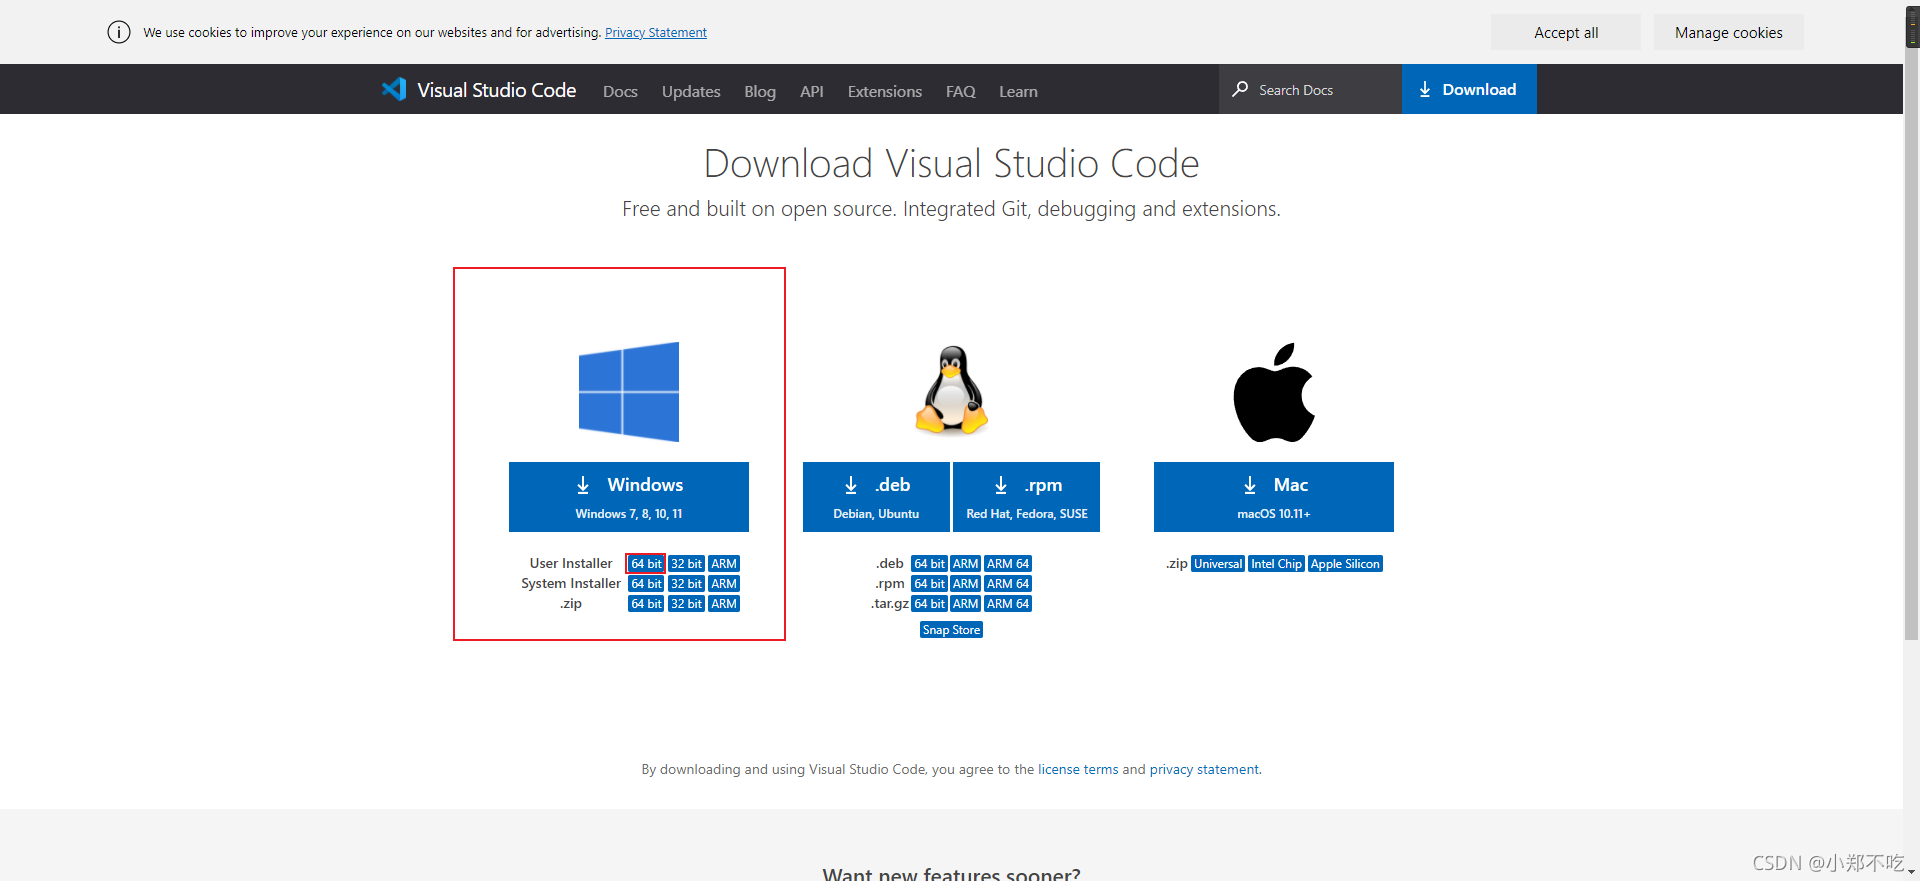Accept all cookies
Screen dimensions: 1920x881
[x=1566, y=32]
